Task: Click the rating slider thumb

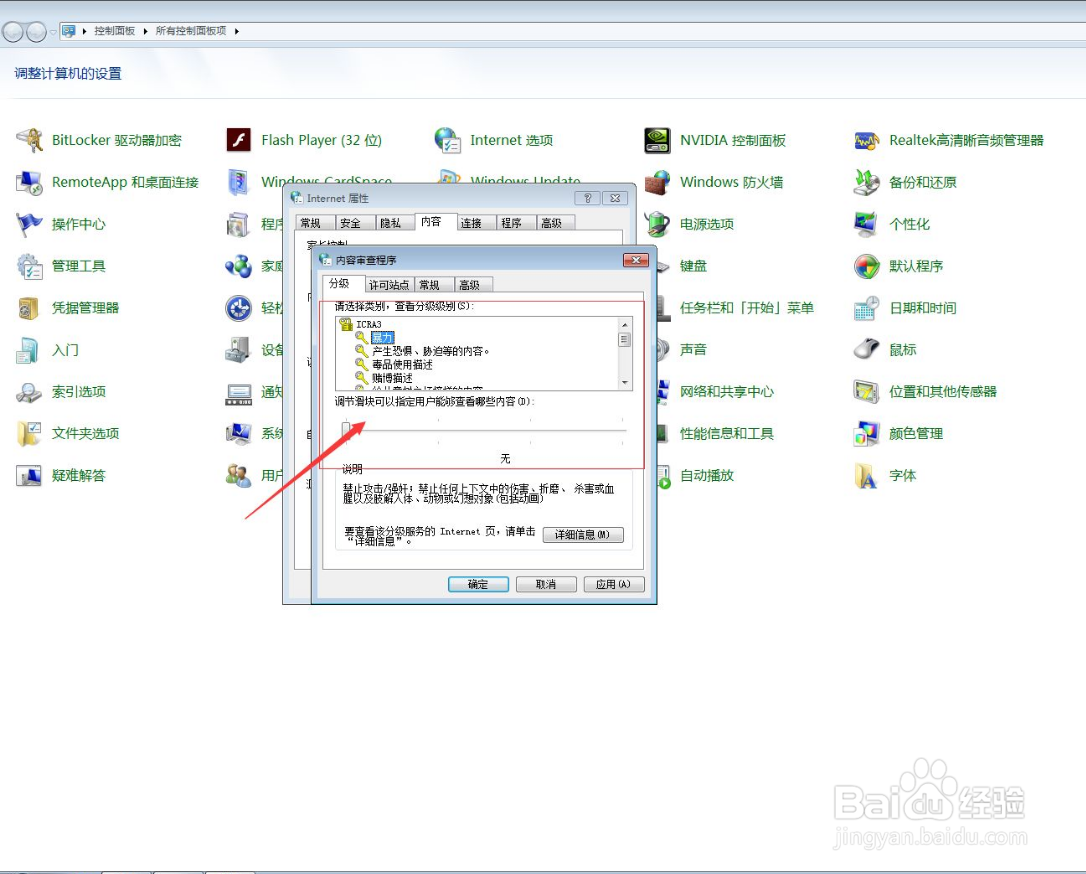Action: [x=346, y=430]
